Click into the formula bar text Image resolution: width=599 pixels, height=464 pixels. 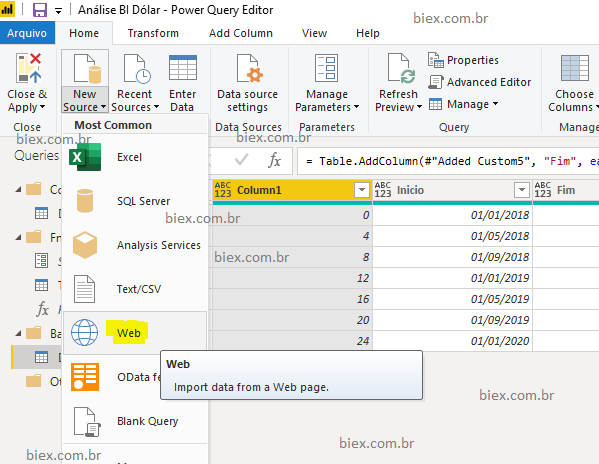click(448, 161)
